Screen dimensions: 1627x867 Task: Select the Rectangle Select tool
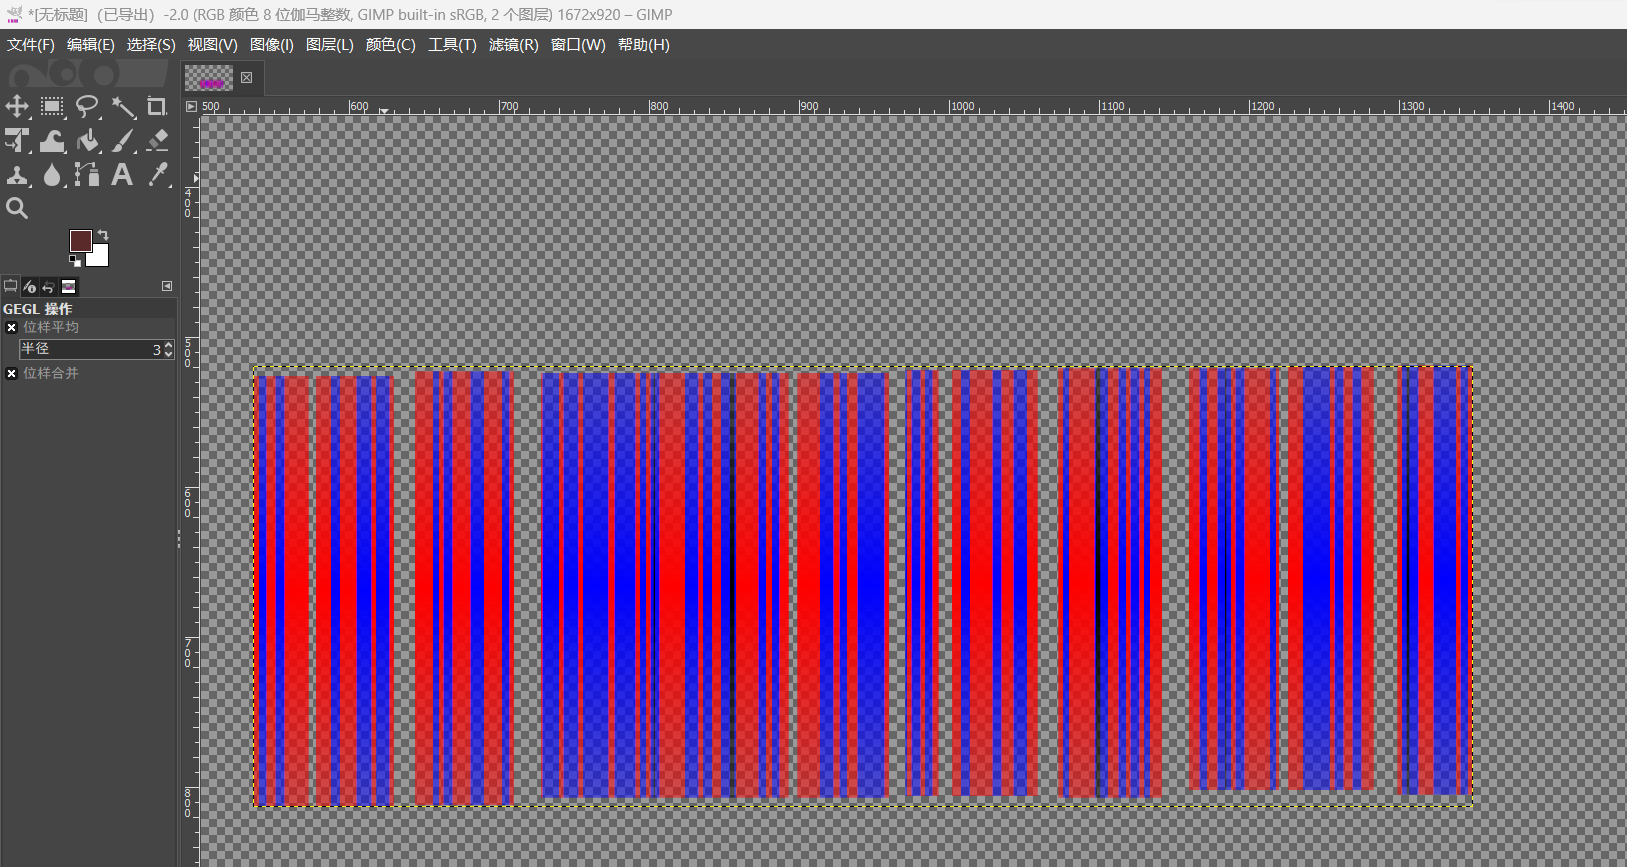coord(52,107)
